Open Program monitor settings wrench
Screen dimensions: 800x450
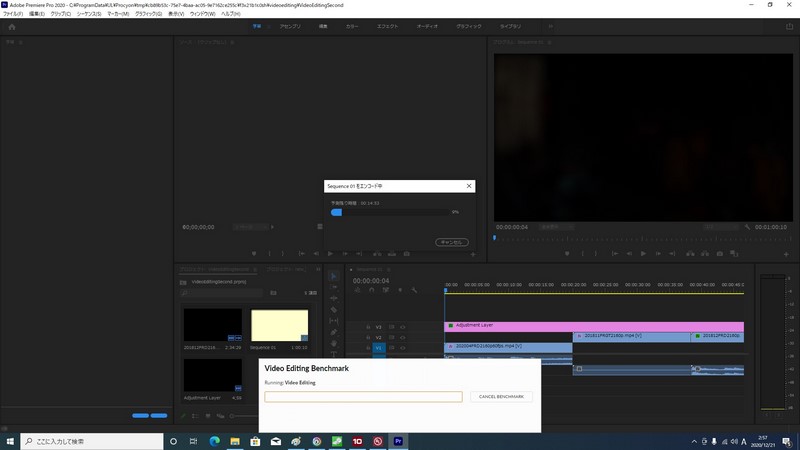click(747, 227)
